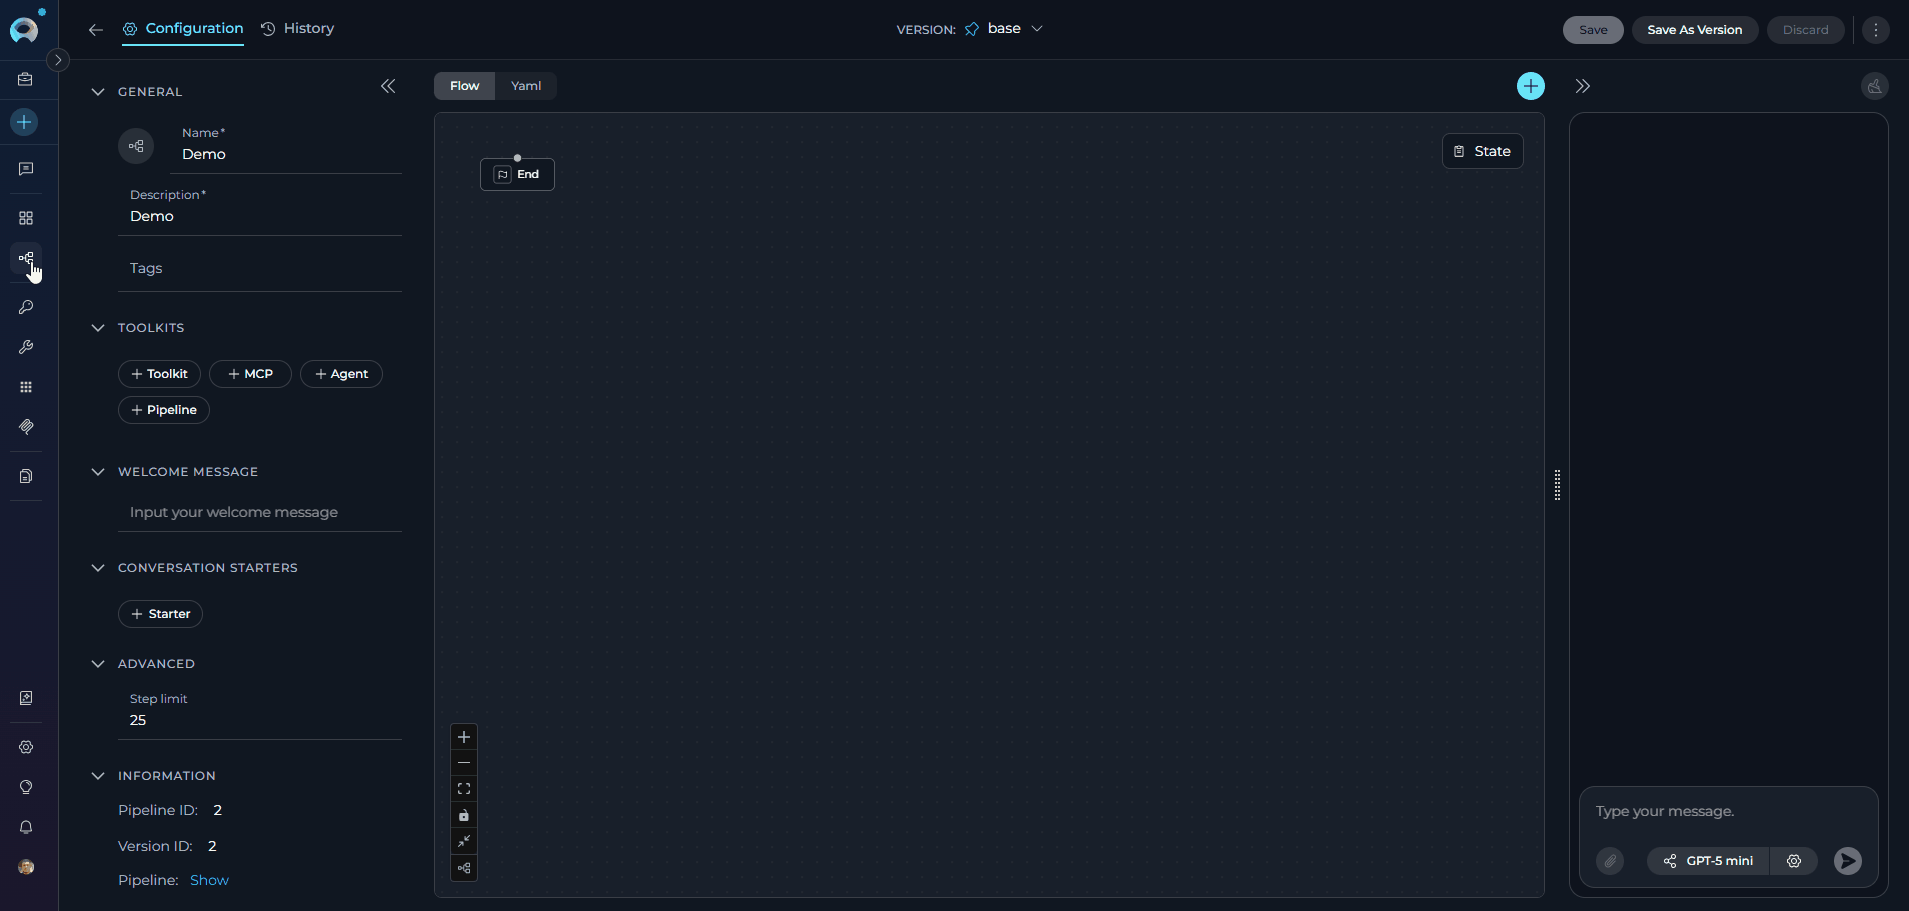
Task: Zoom in on the flow canvas
Action: (463, 737)
